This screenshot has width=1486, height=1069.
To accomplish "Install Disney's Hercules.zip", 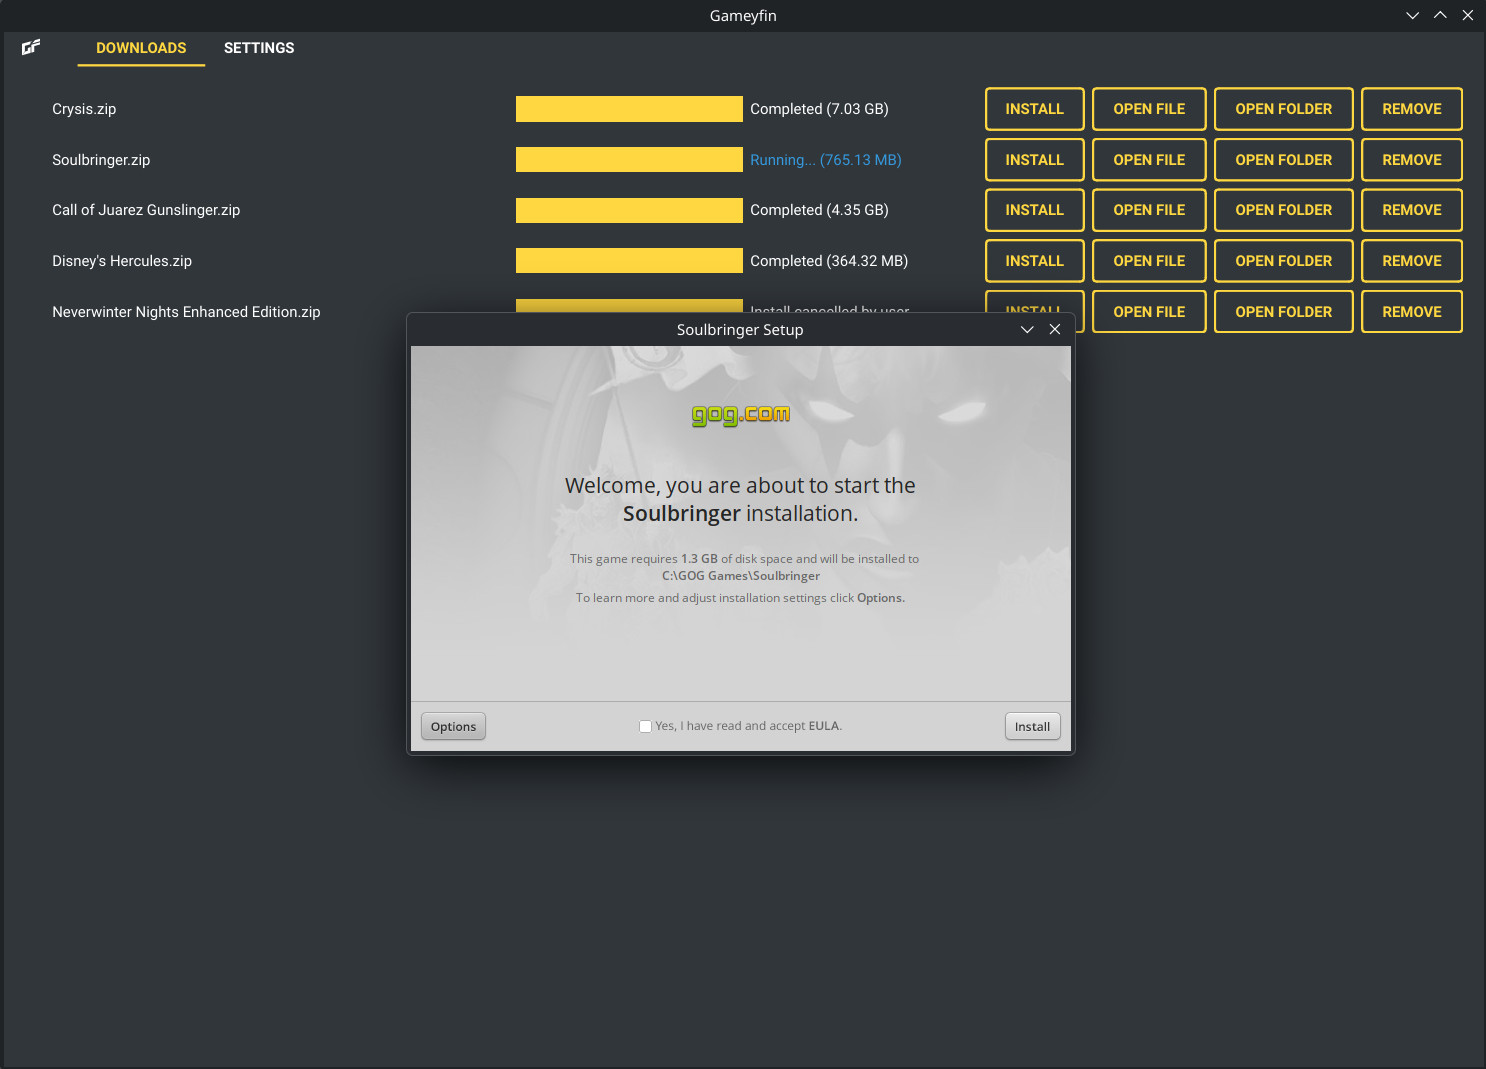I will pyautogui.click(x=1035, y=261).
